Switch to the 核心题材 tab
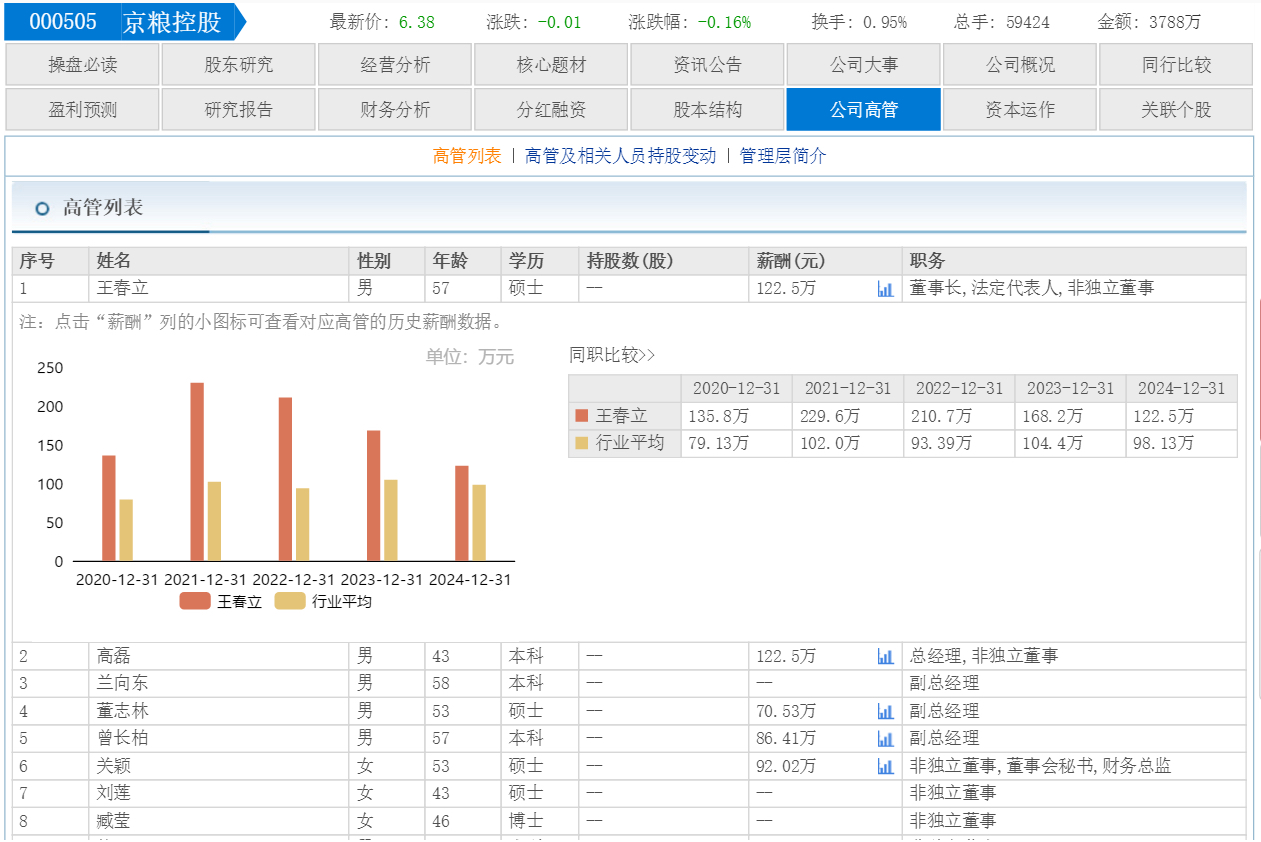This screenshot has height=842, width=1261. (x=551, y=65)
